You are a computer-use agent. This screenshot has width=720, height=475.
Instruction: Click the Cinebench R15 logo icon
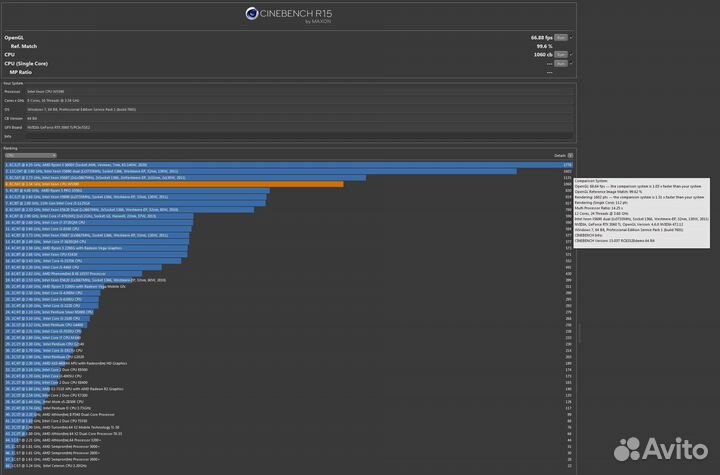[251, 14]
